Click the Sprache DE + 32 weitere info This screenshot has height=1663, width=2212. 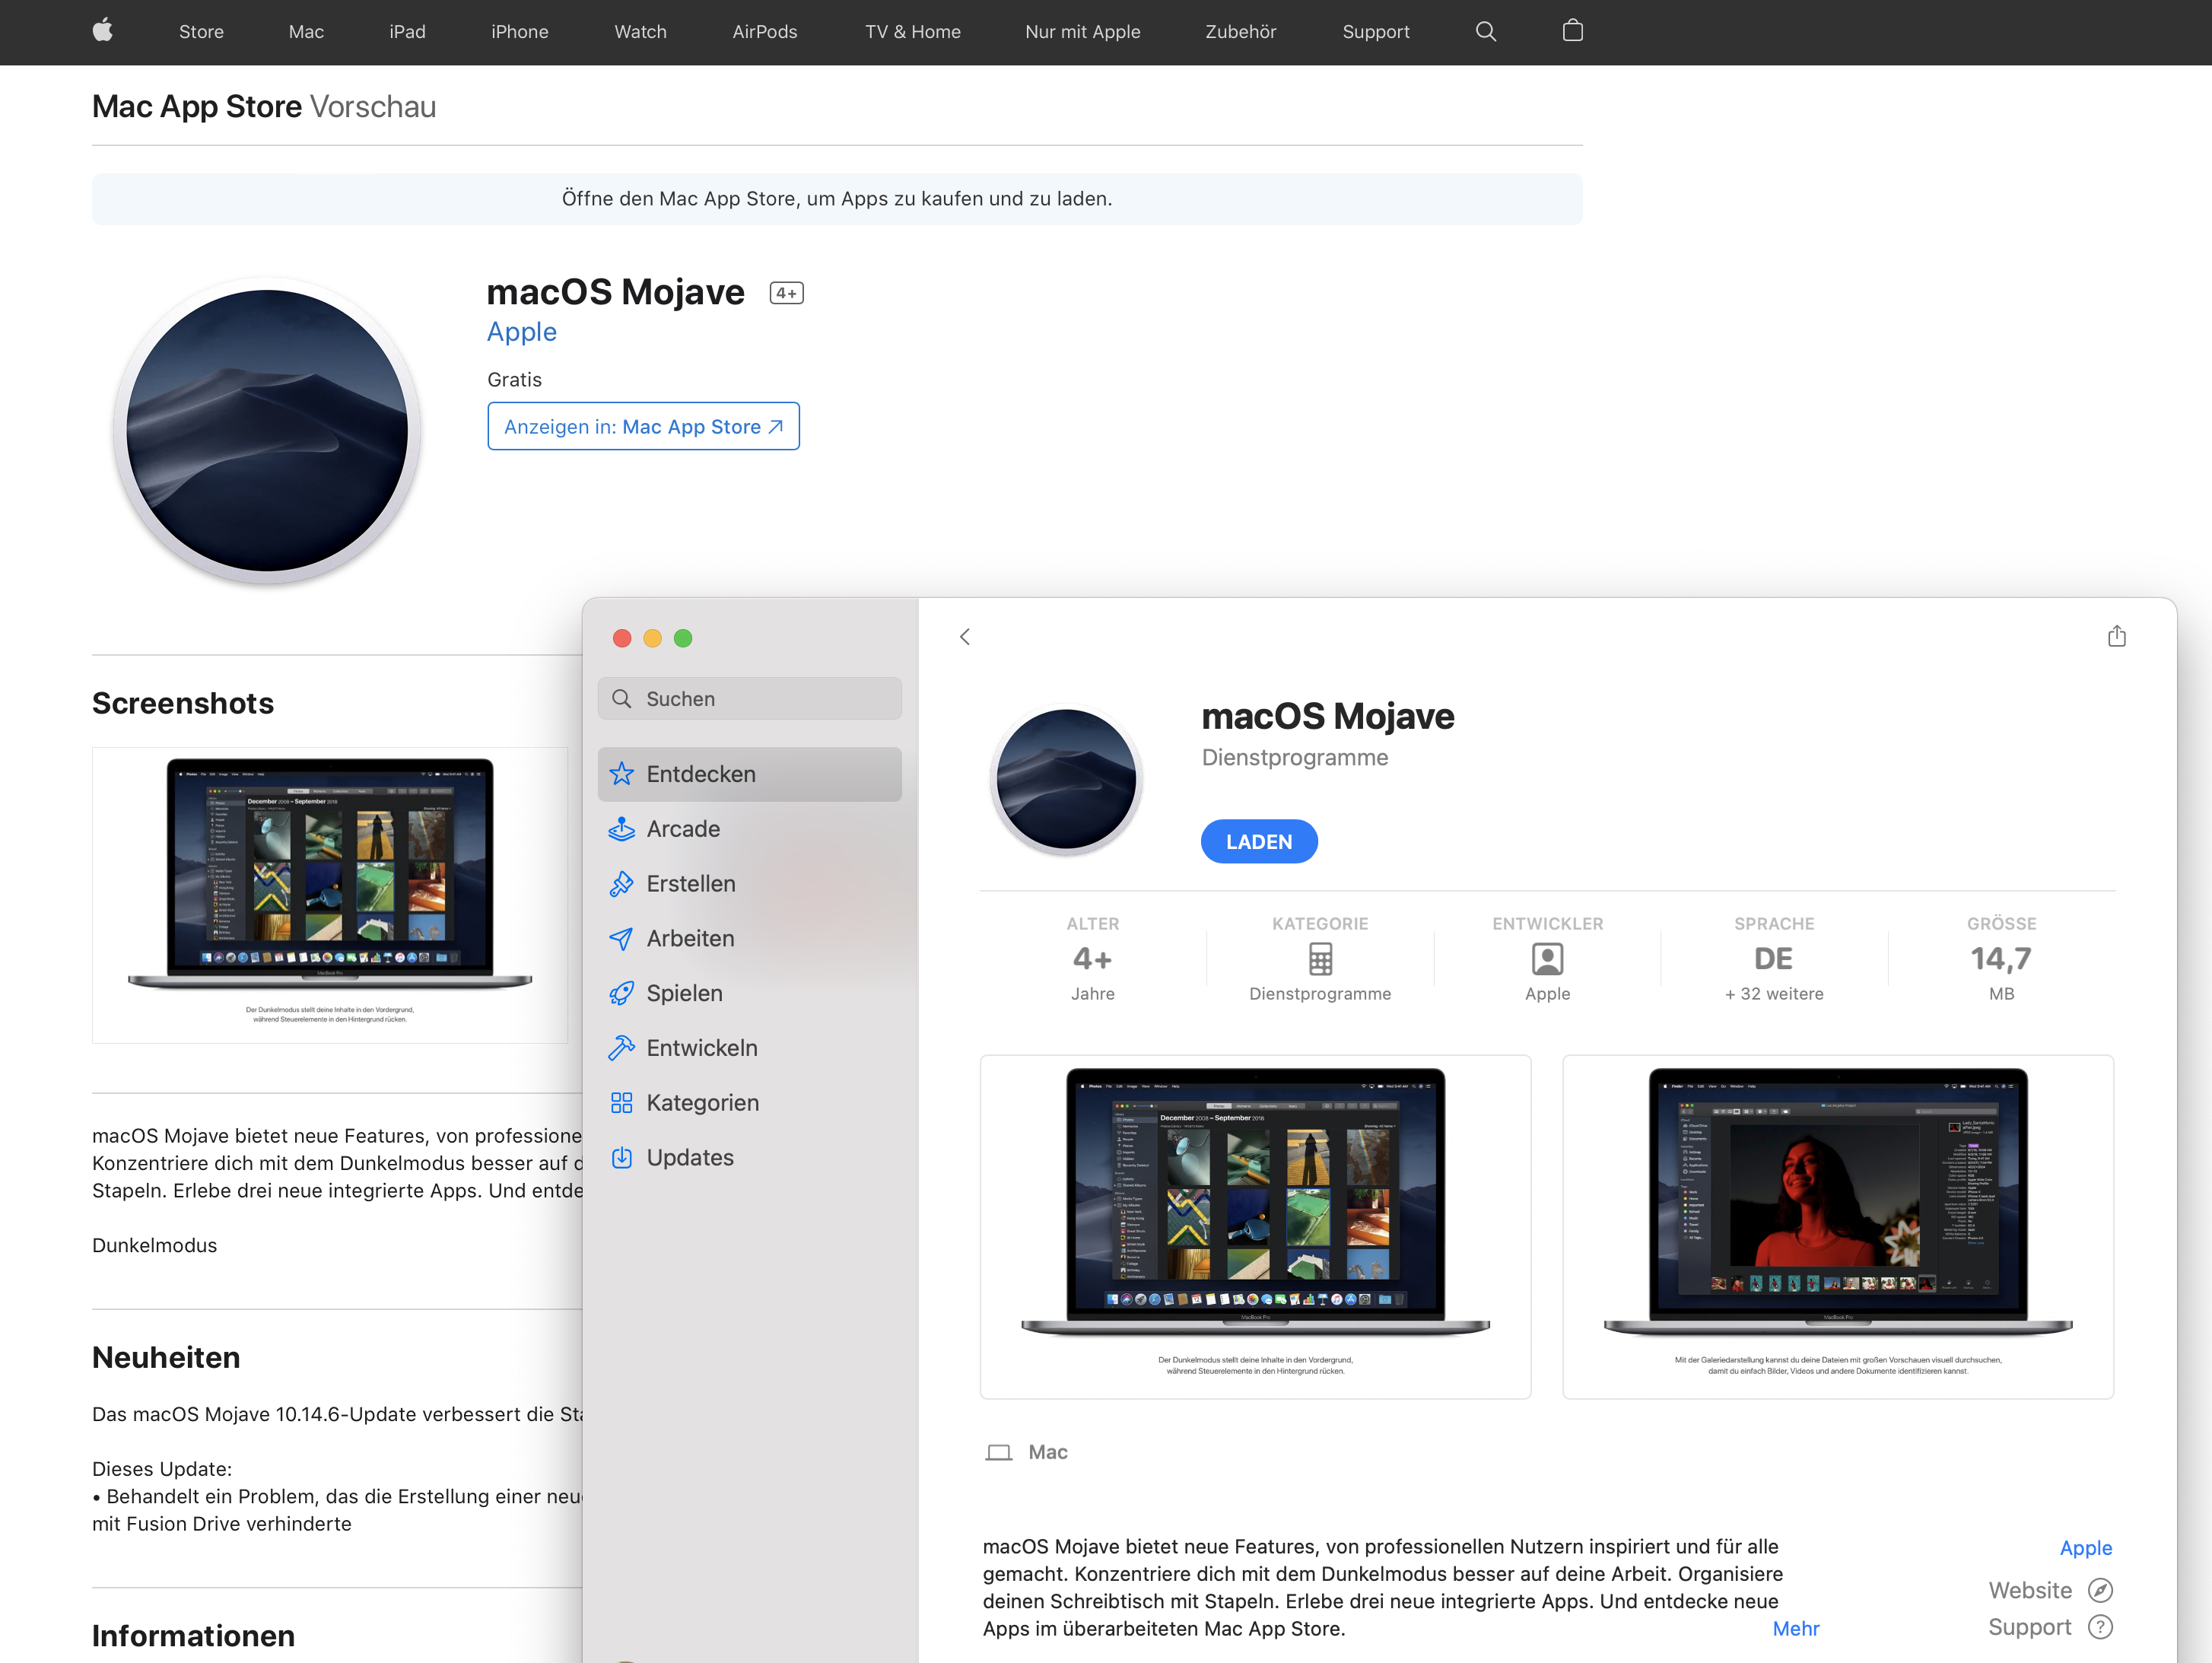click(1773, 960)
